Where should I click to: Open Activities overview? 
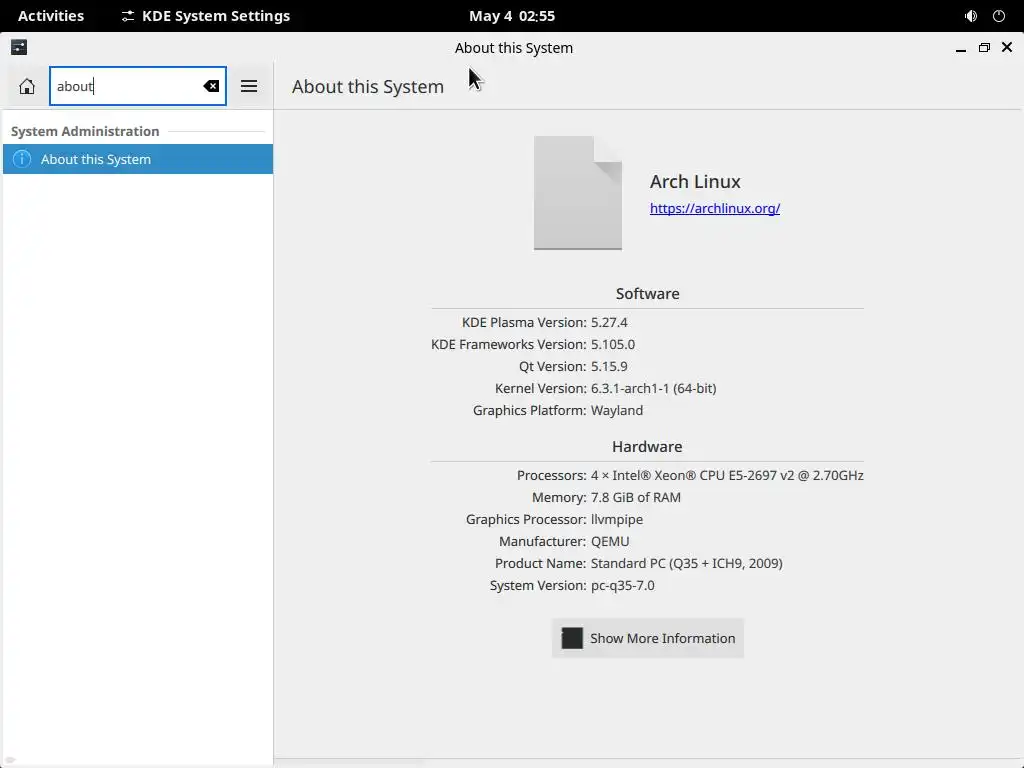click(51, 16)
